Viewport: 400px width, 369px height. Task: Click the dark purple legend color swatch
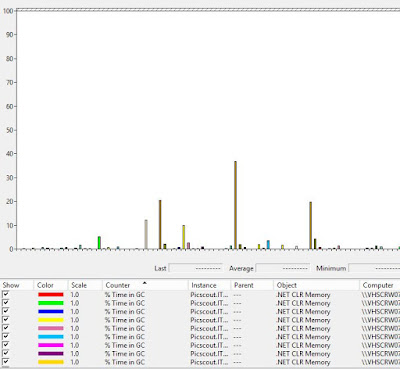pos(51,354)
